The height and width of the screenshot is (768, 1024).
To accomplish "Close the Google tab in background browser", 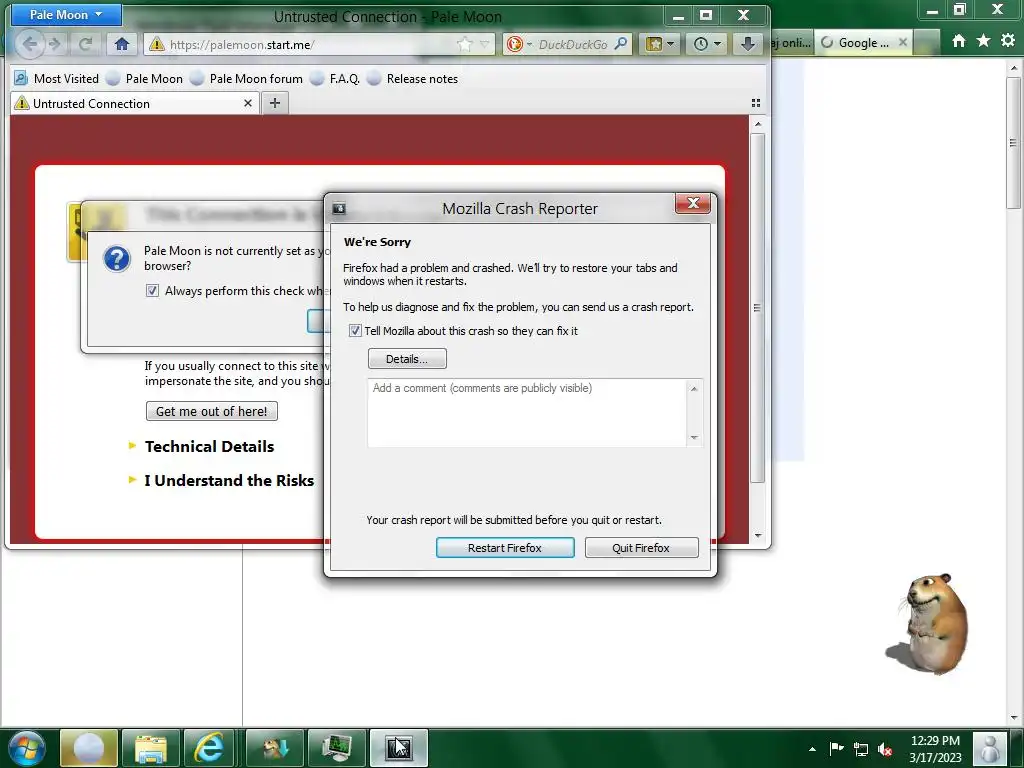I will click(903, 42).
